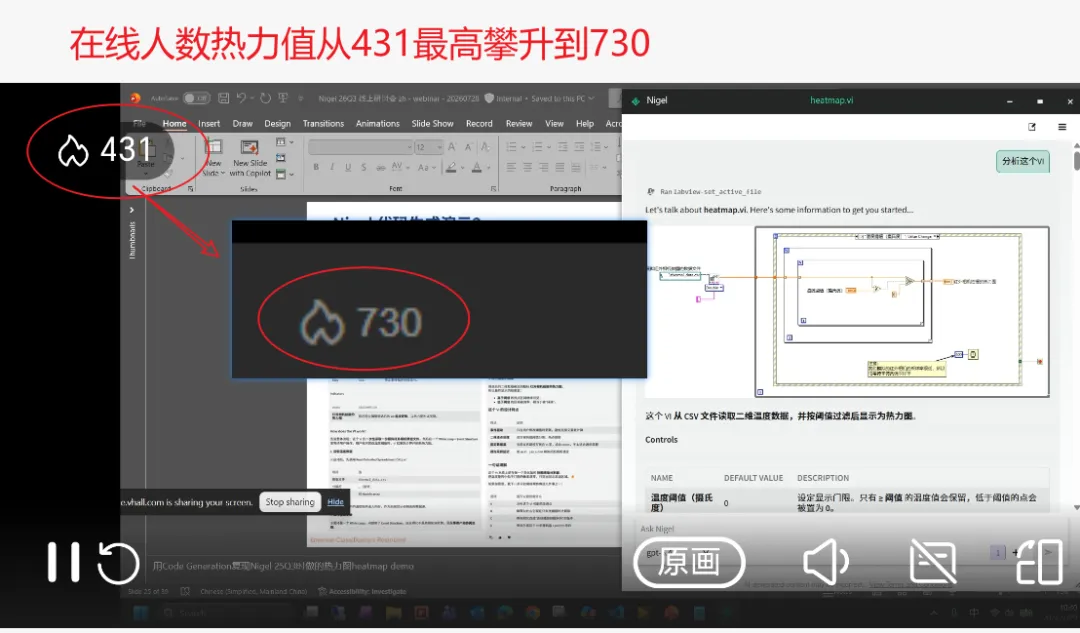Click the font color A swatch
The height and width of the screenshot is (633, 1080).
coord(477,167)
